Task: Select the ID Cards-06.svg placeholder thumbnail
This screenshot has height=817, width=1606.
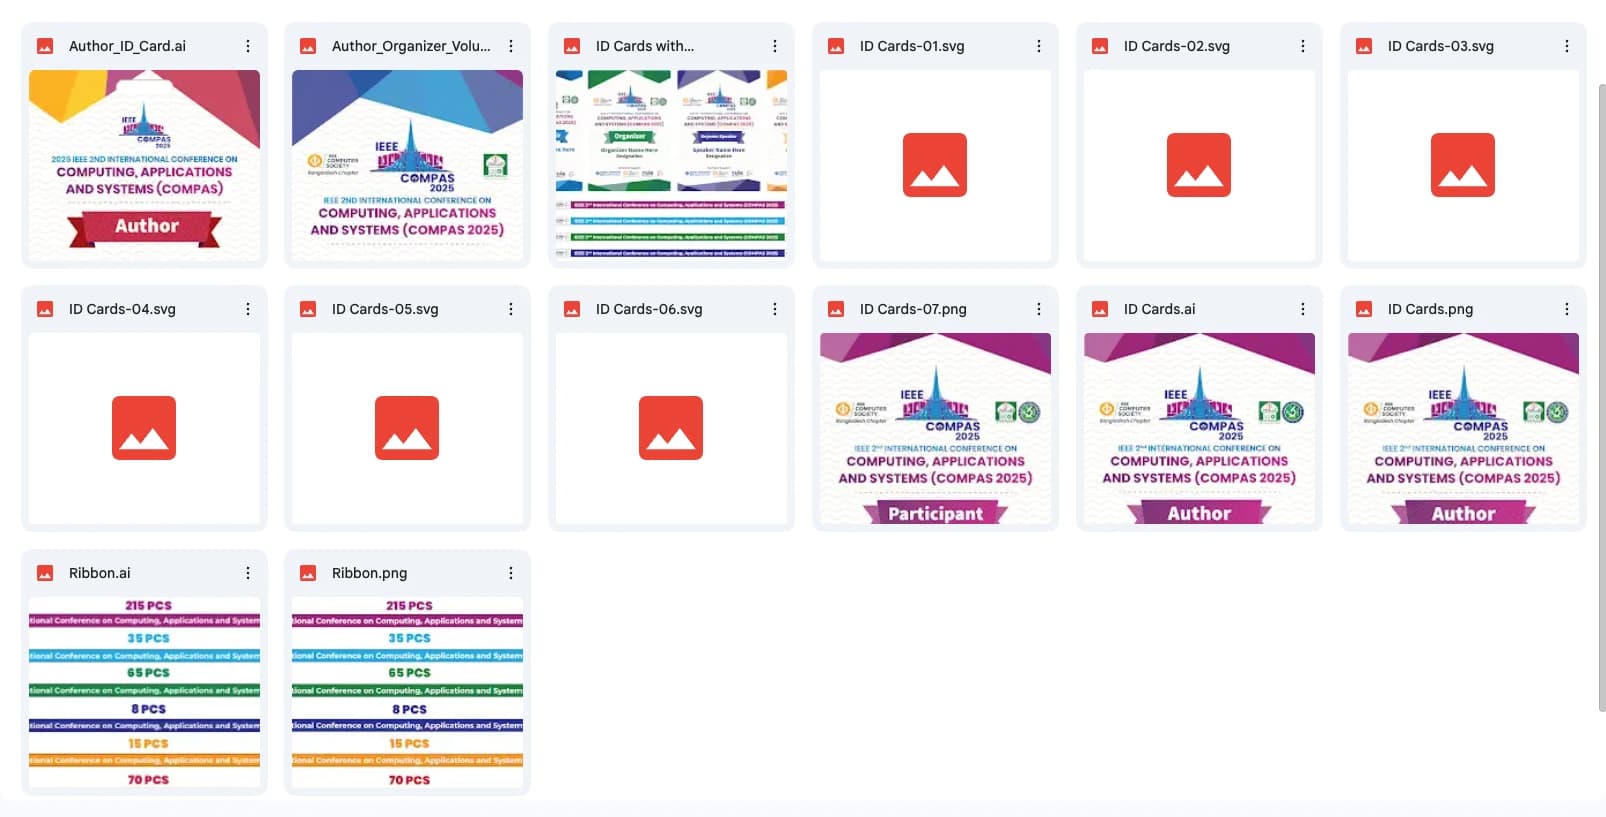Action: [671, 428]
